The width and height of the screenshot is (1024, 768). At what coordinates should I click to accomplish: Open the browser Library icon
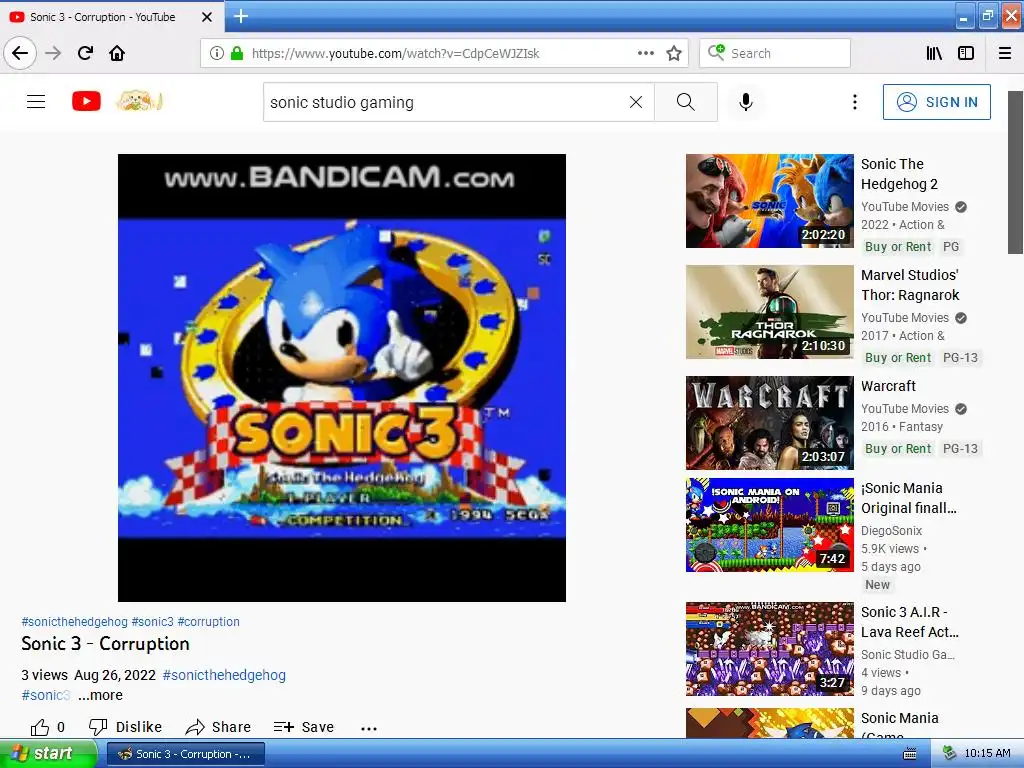tap(935, 53)
